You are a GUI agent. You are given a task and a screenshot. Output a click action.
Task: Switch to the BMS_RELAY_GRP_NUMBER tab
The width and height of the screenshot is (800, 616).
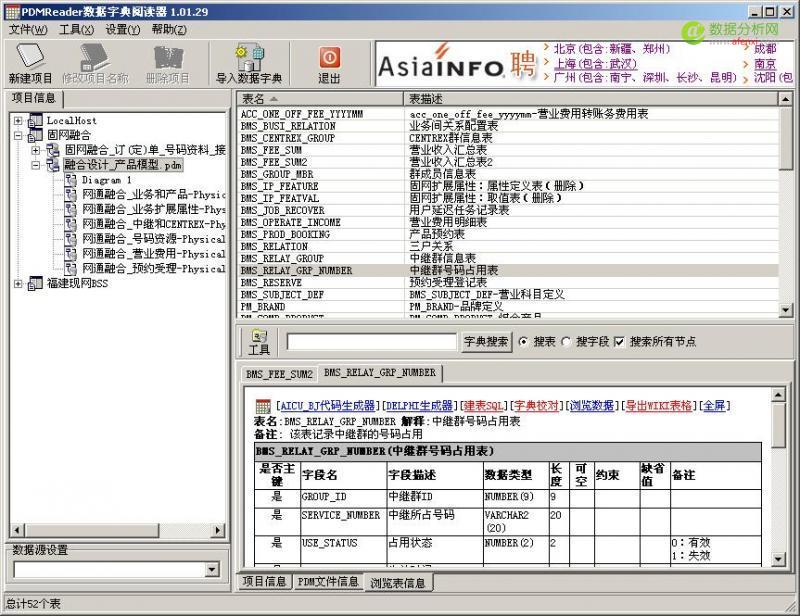click(x=380, y=373)
